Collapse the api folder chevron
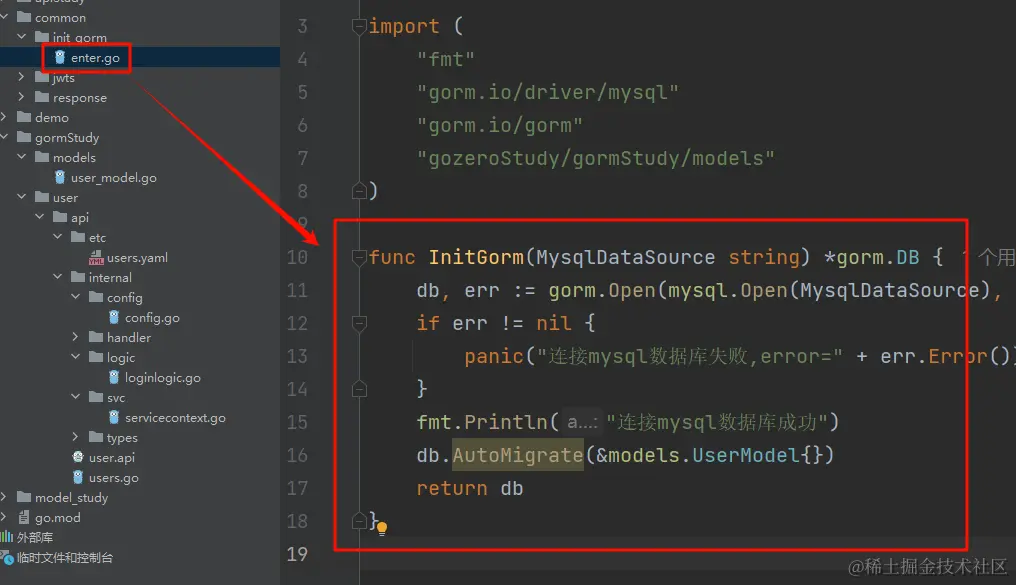 [40, 217]
